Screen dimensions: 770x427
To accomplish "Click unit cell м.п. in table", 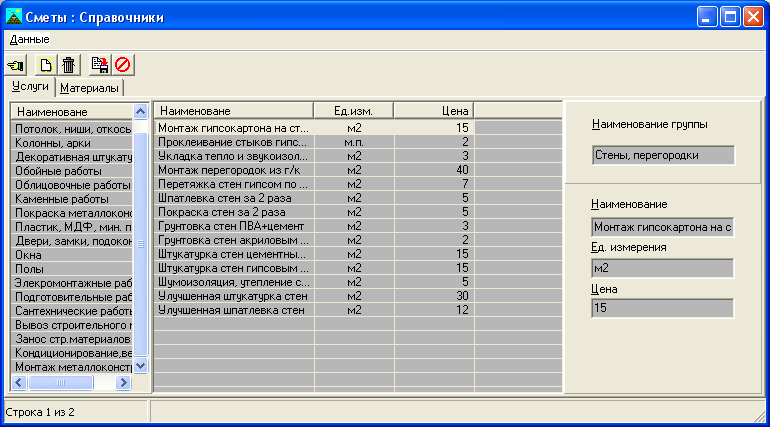I will [354, 142].
